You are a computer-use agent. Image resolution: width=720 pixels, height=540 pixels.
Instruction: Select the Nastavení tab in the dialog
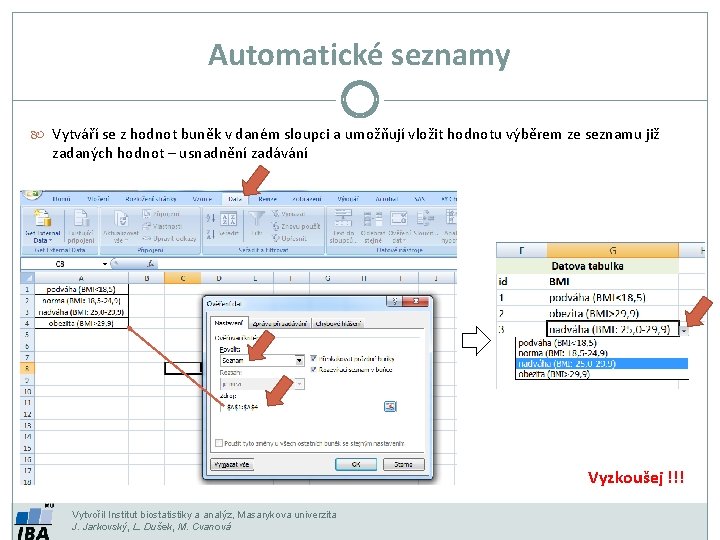[229, 323]
